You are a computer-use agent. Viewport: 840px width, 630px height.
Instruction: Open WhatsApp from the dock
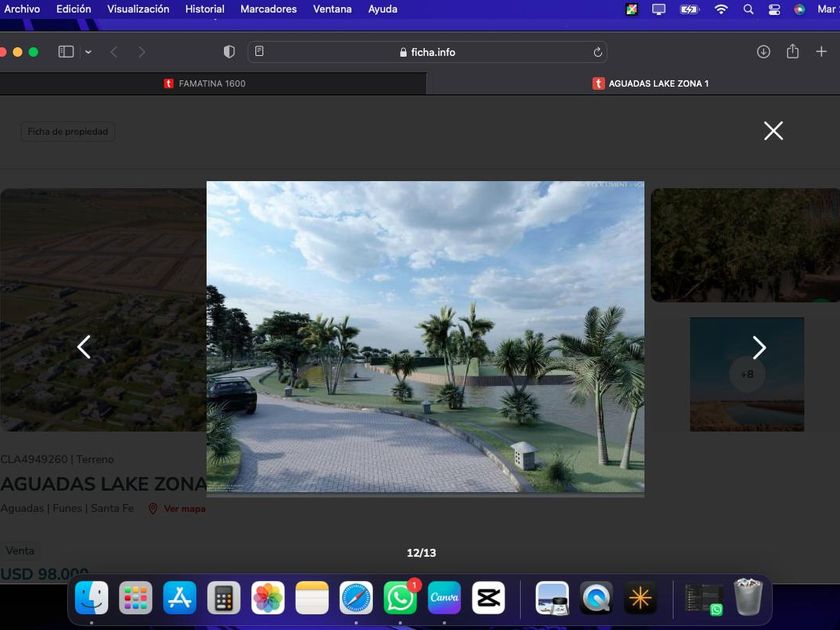400,598
